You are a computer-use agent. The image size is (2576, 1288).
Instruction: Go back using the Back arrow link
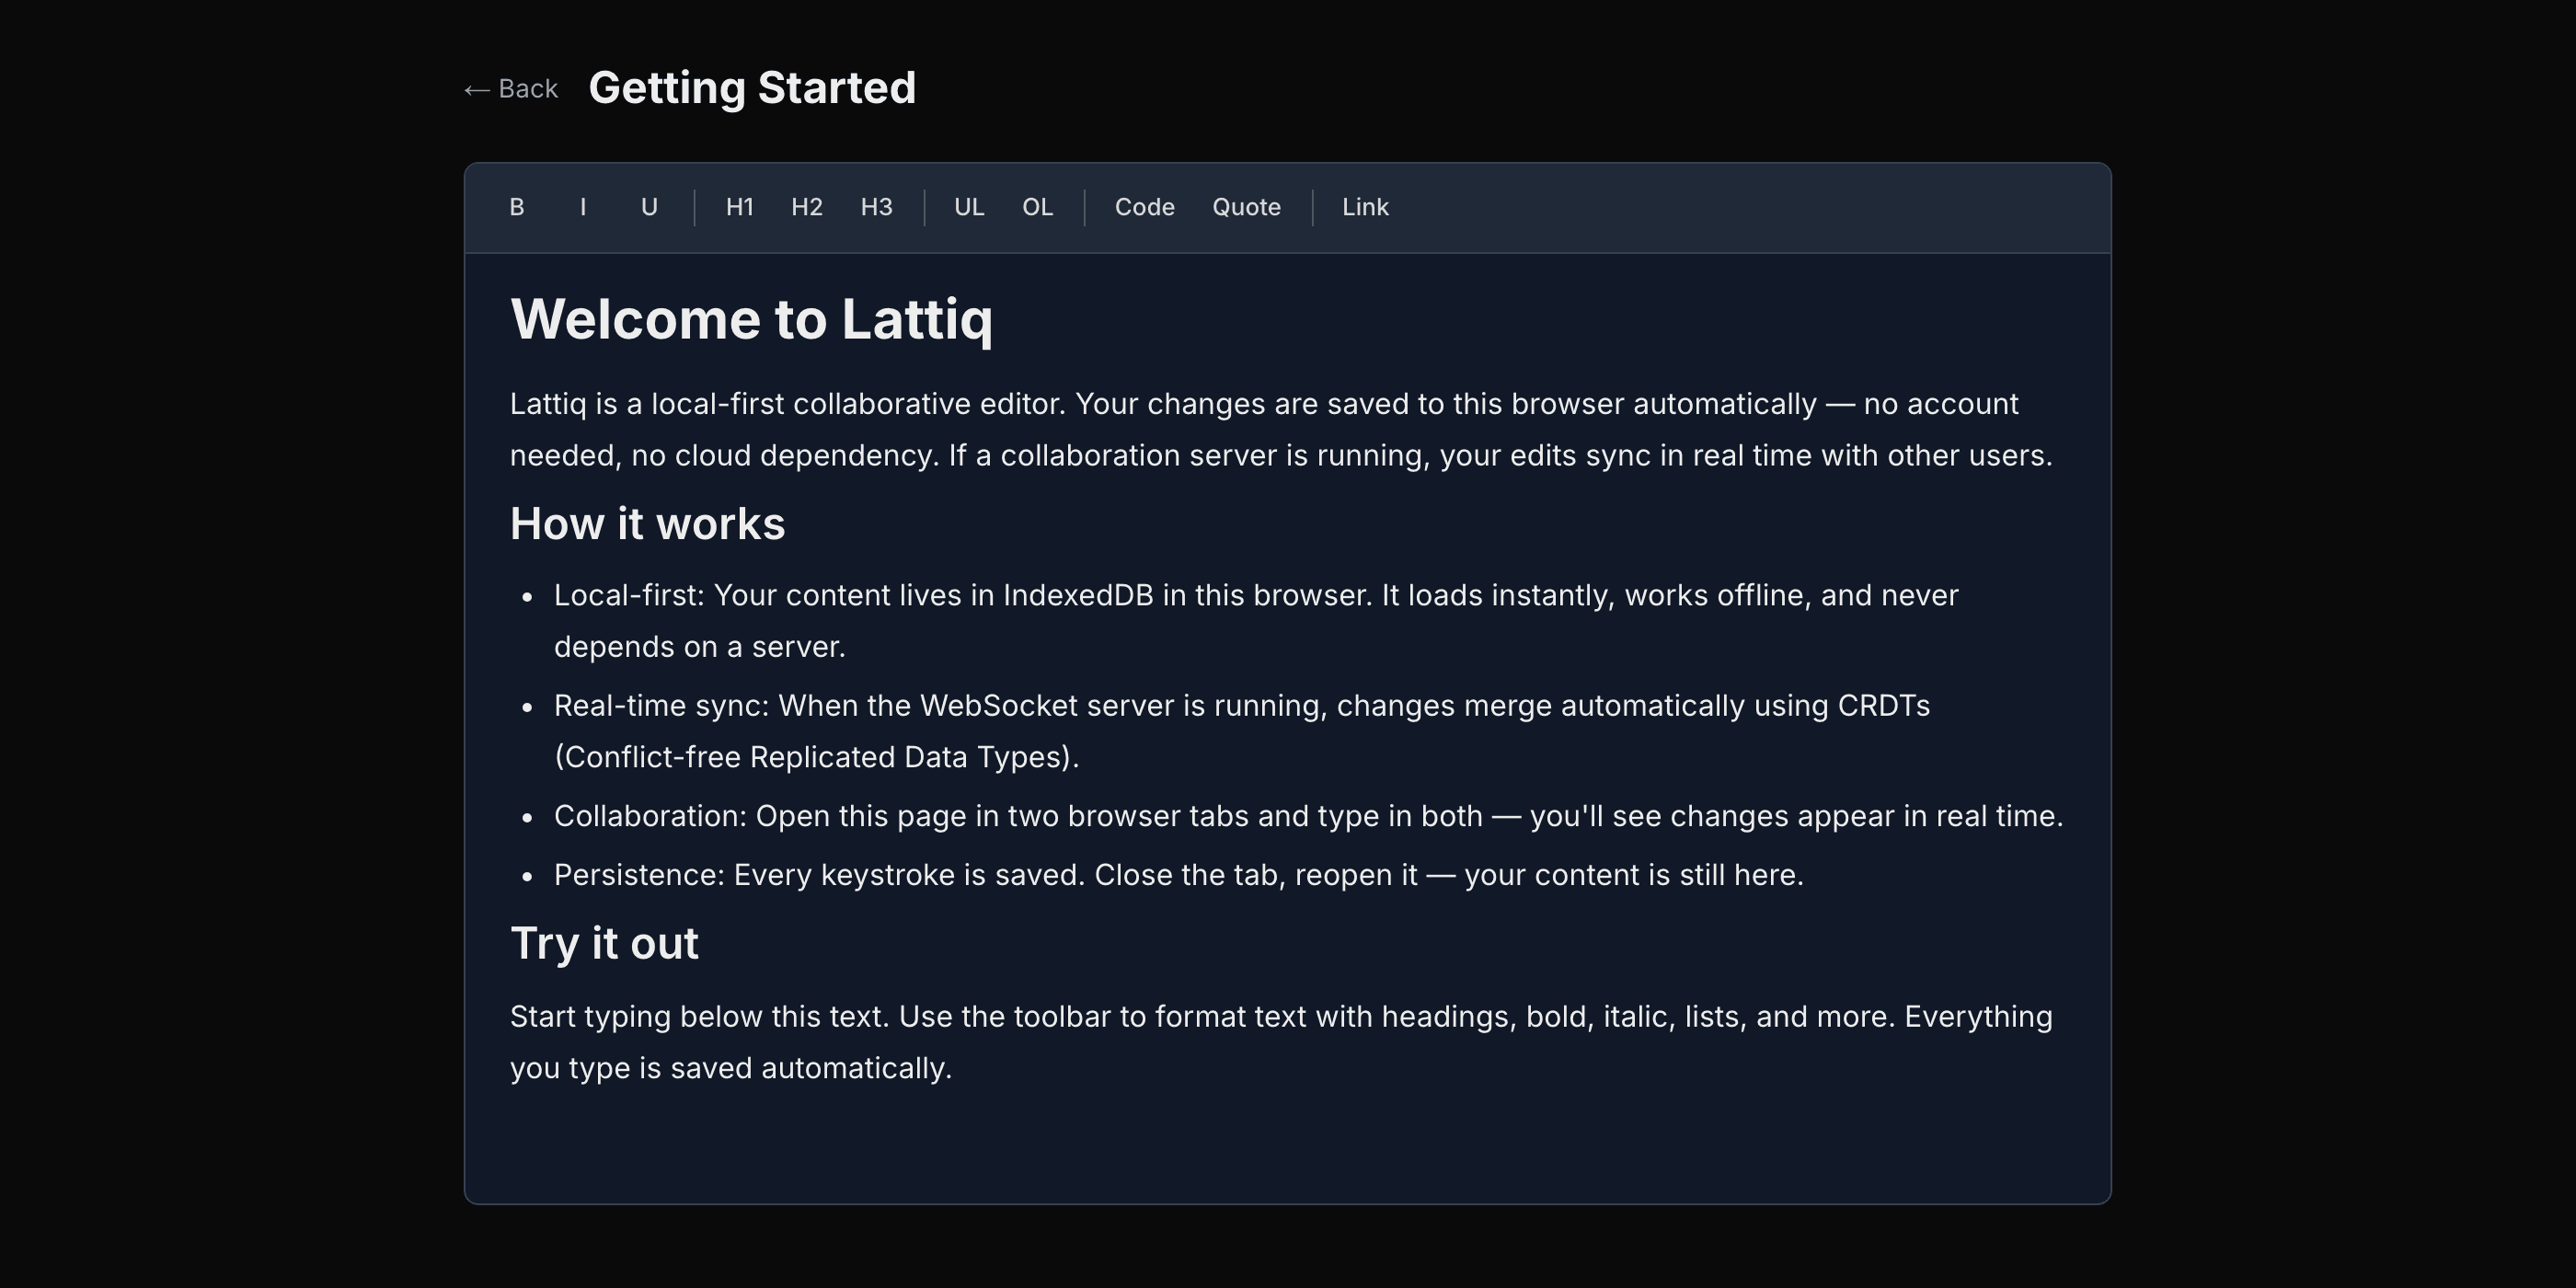click(509, 88)
